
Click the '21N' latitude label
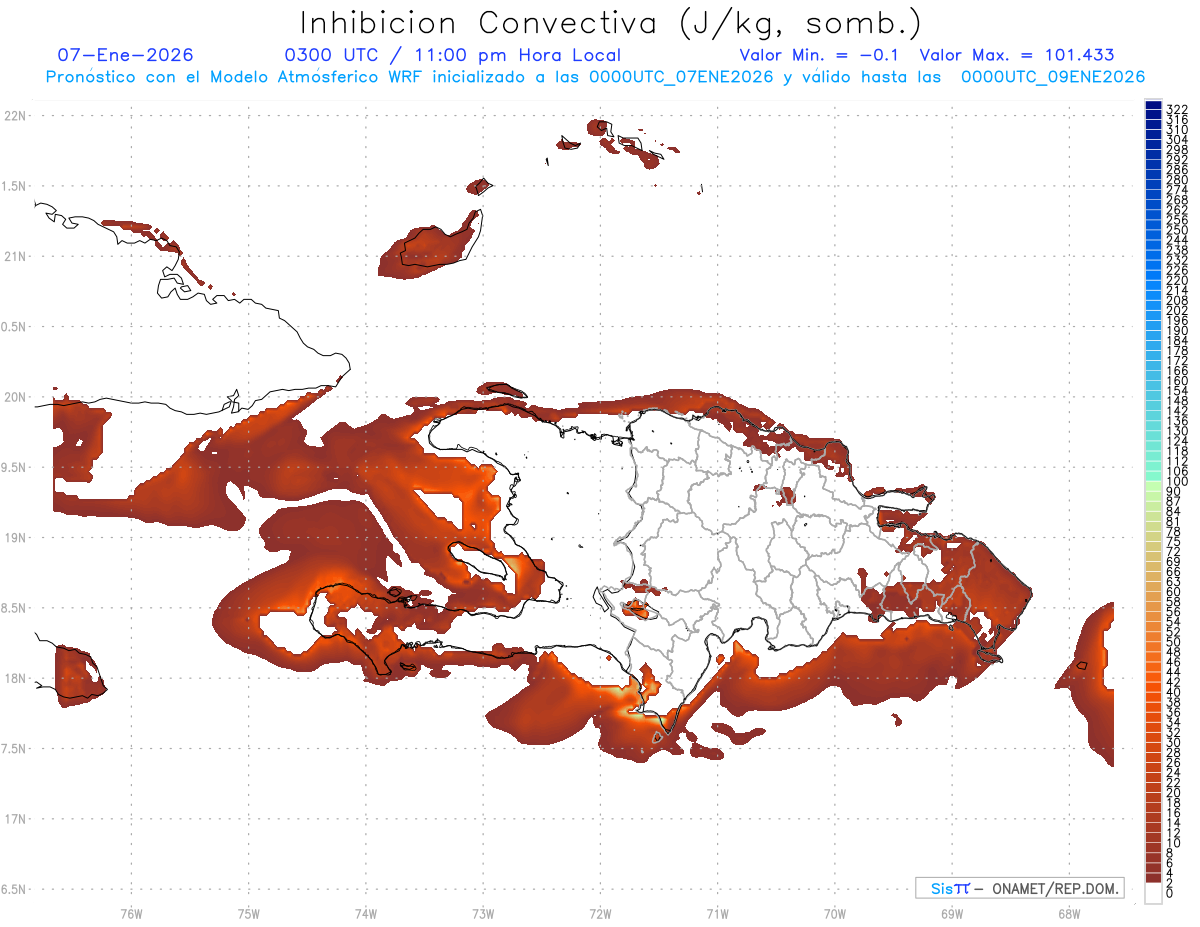click(x=15, y=256)
